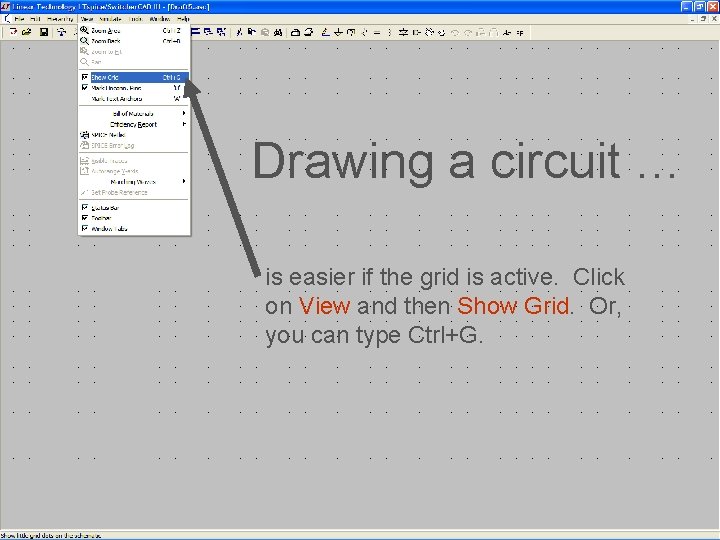Image resolution: width=720 pixels, height=540 pixels.
Task: Toggle Toolbar visibility option
Action: pos(134,218)
